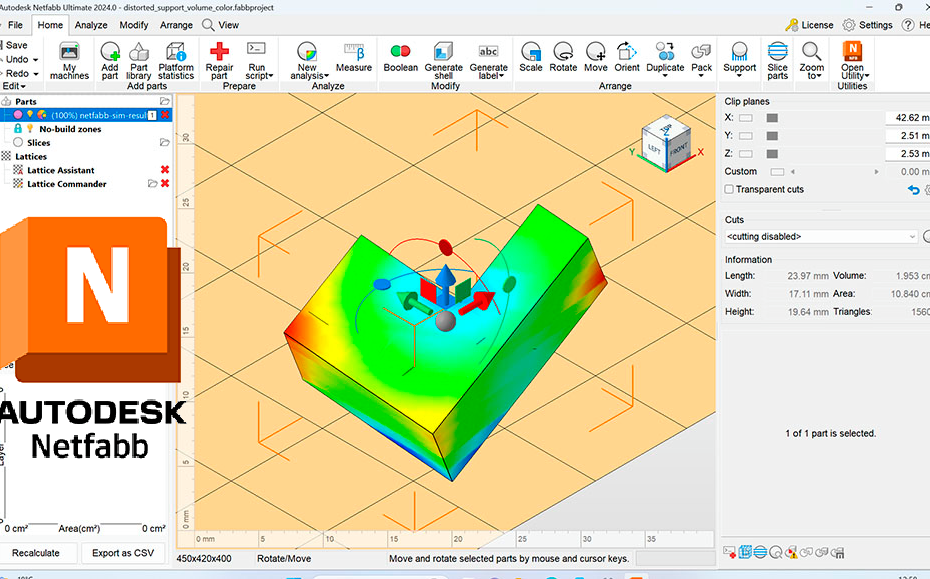Open License from the top bar
Viewport: 930px width, 579px height.
pyautogui.click(x=809, y=25)
